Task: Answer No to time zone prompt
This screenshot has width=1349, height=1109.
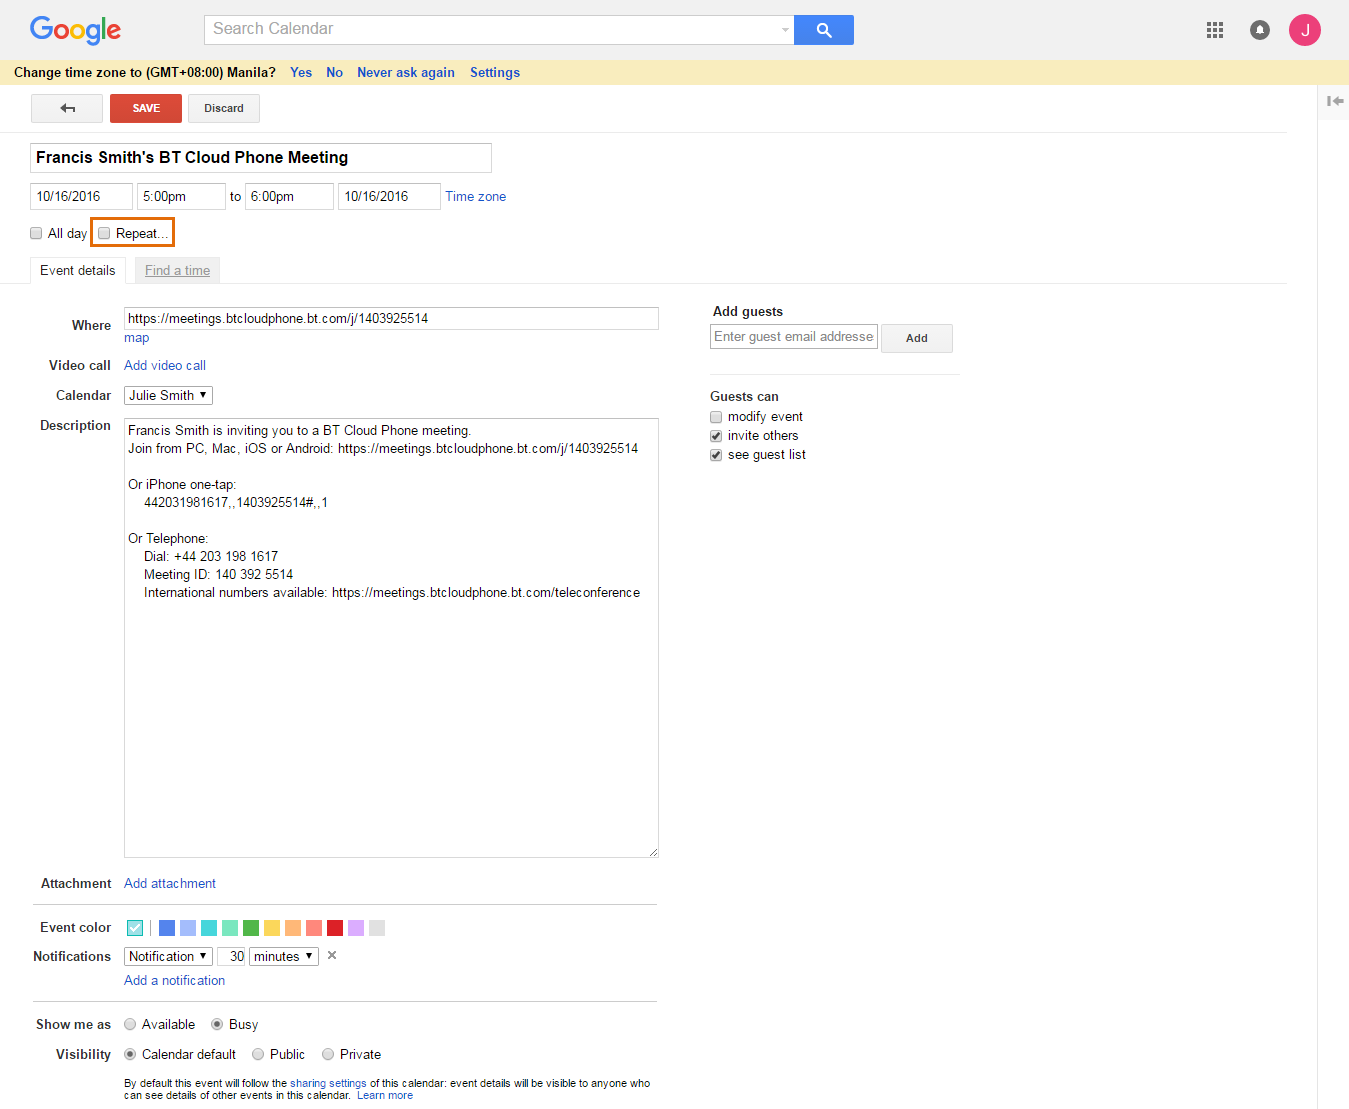Action: pyautogui.click(x=334, y=72)
